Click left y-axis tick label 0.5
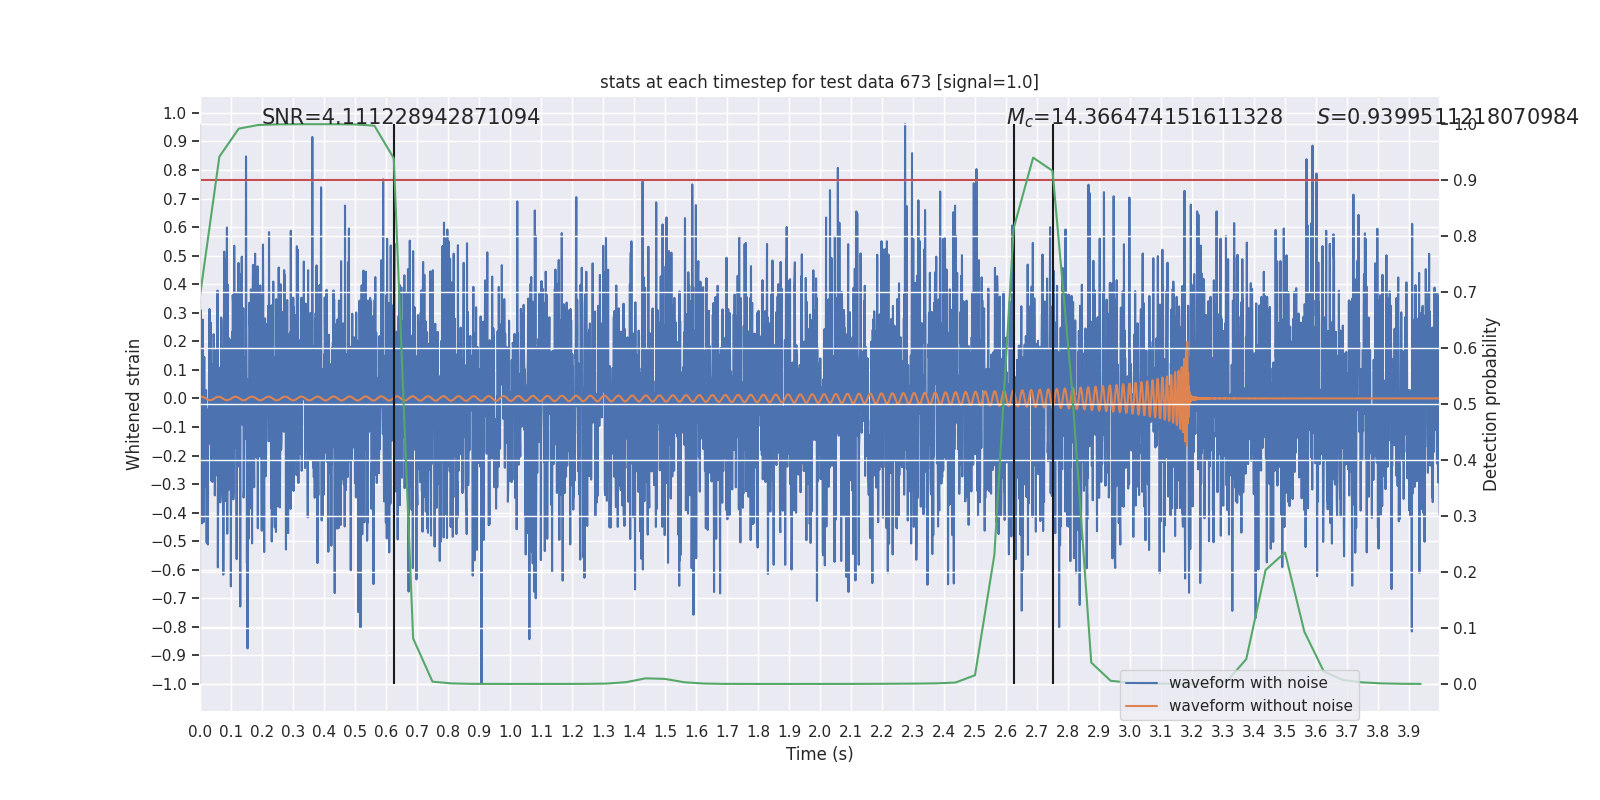 pos(175,256)
